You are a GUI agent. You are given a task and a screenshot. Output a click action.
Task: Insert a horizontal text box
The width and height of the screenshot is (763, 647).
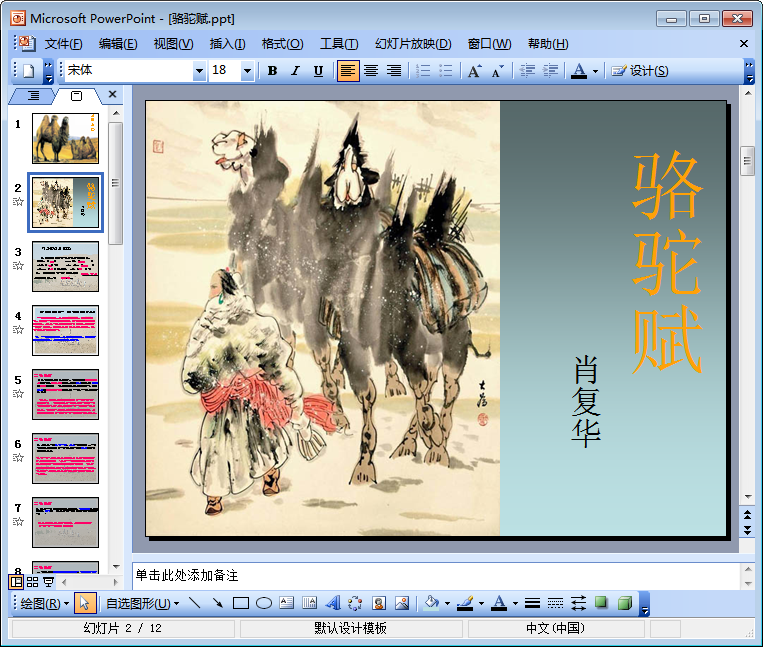click(287, 604)
